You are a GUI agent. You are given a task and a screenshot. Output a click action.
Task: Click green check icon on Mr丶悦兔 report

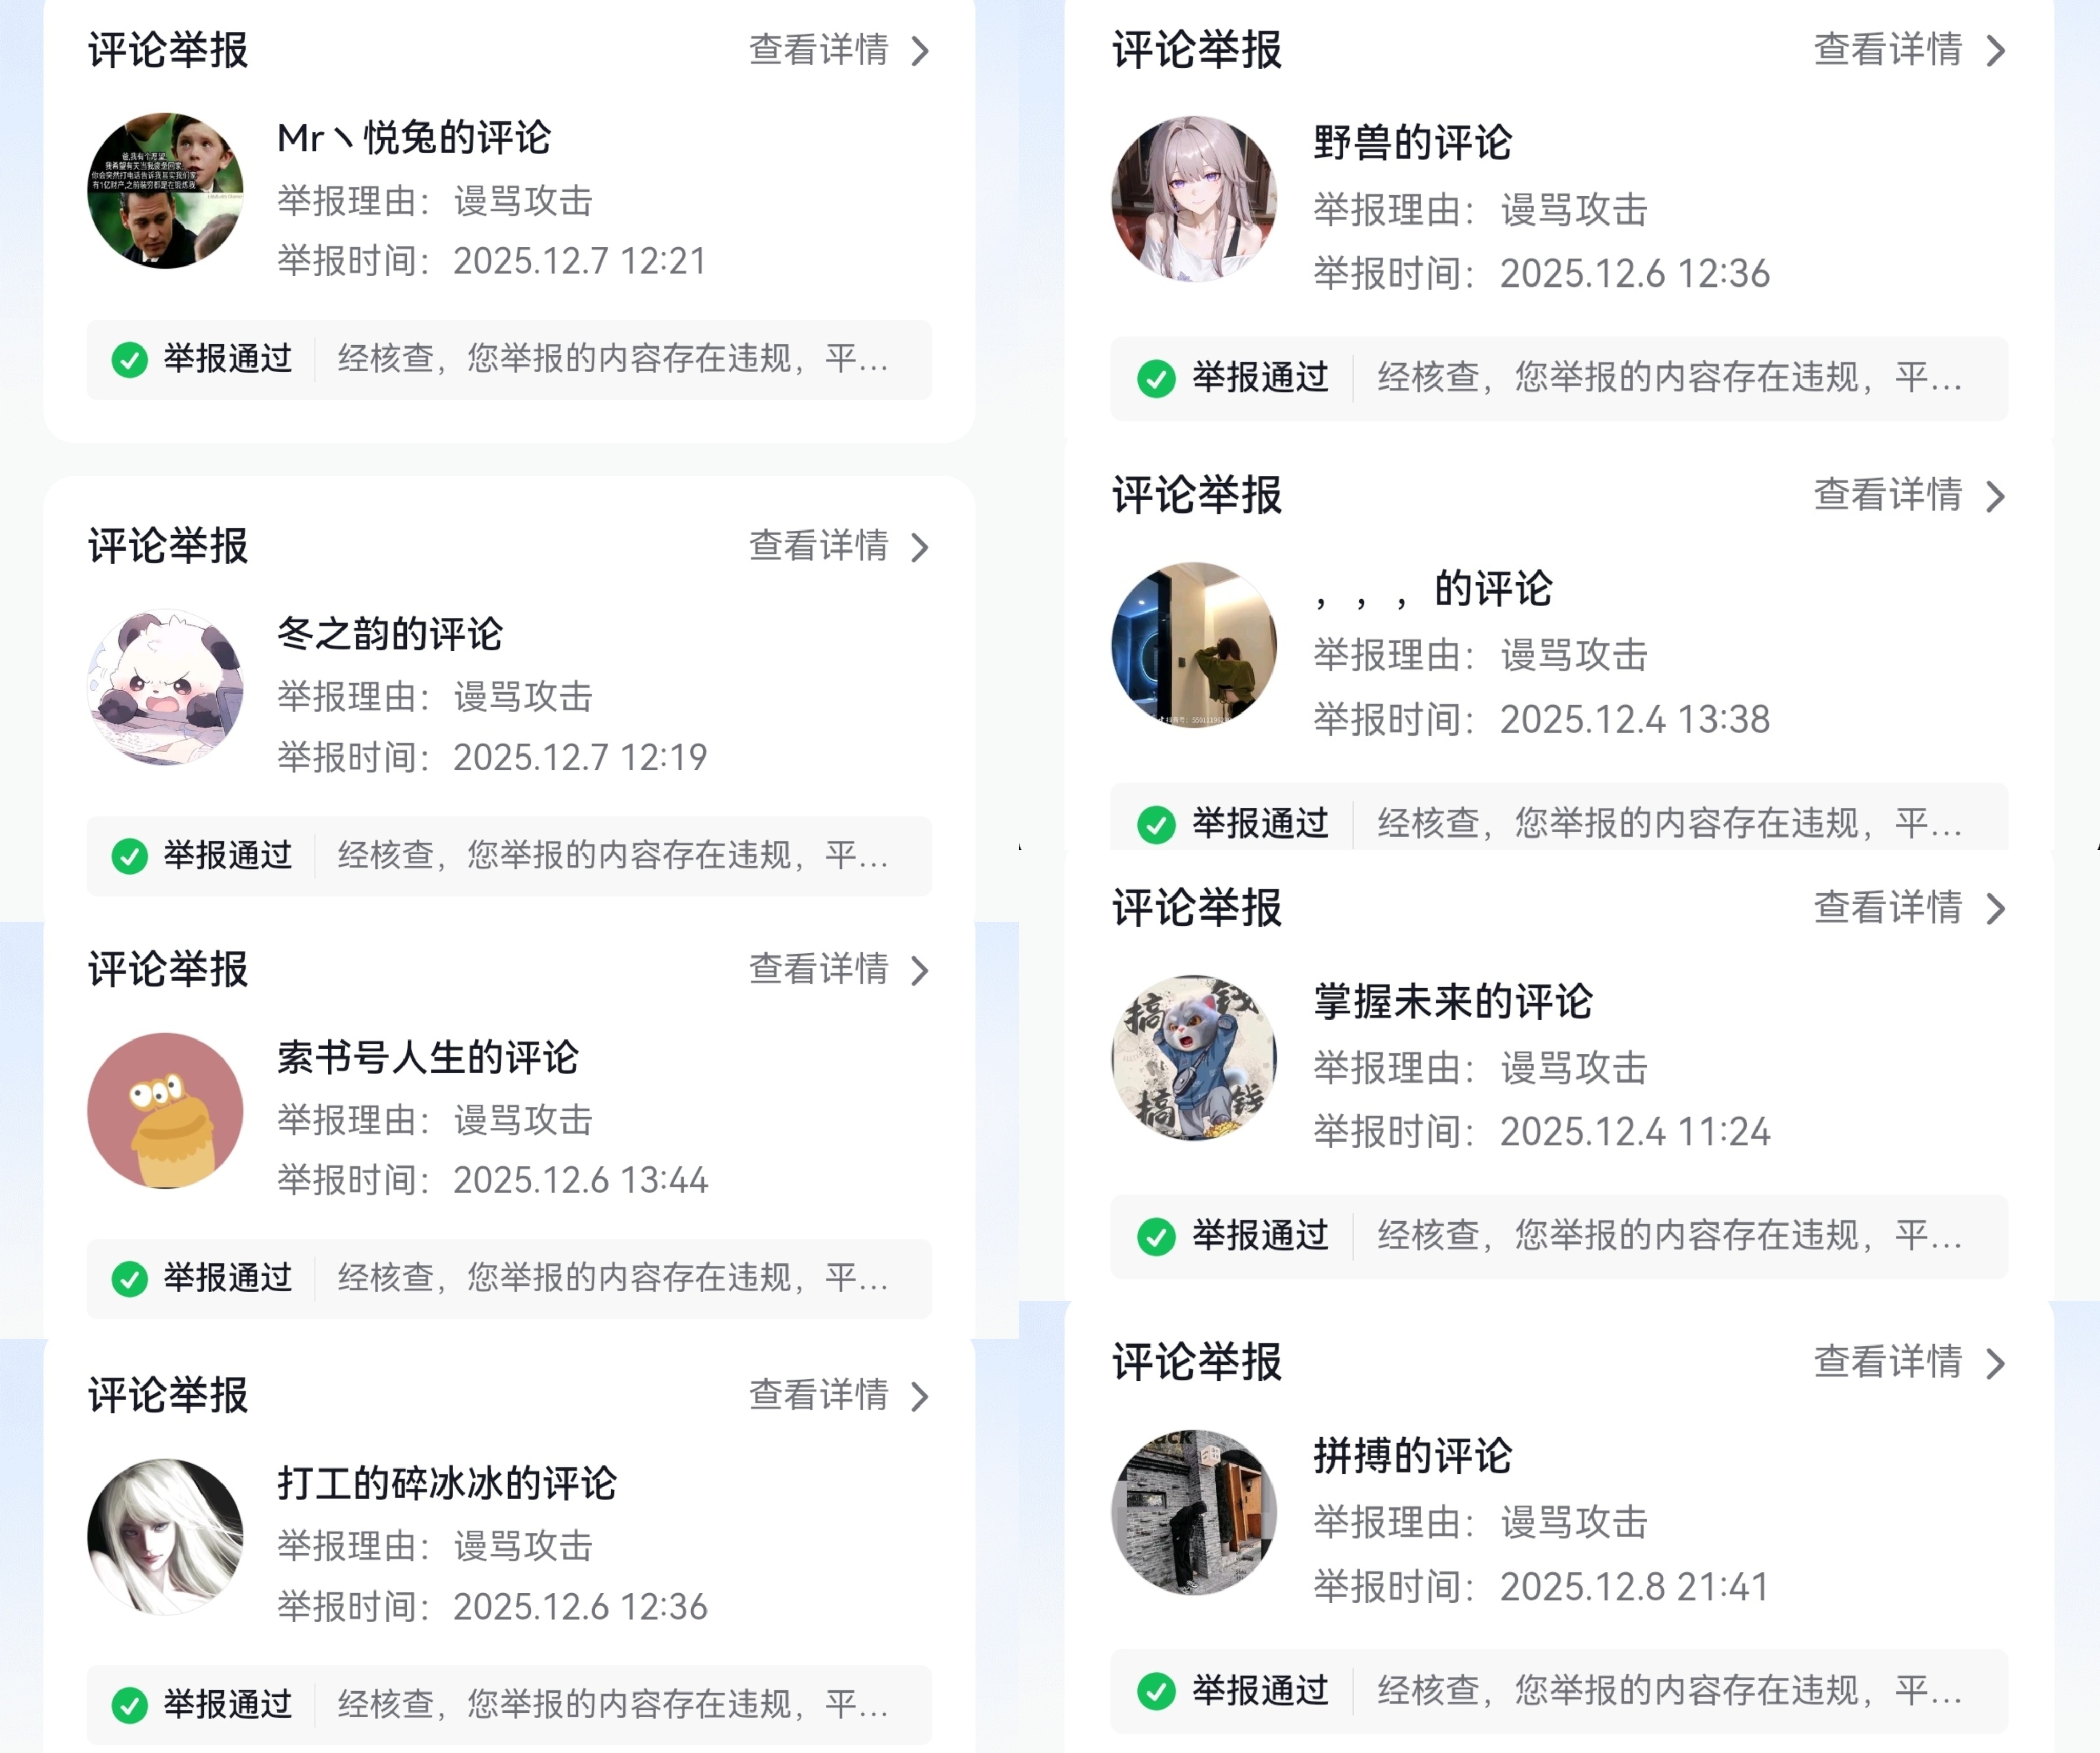pos(130,359)
